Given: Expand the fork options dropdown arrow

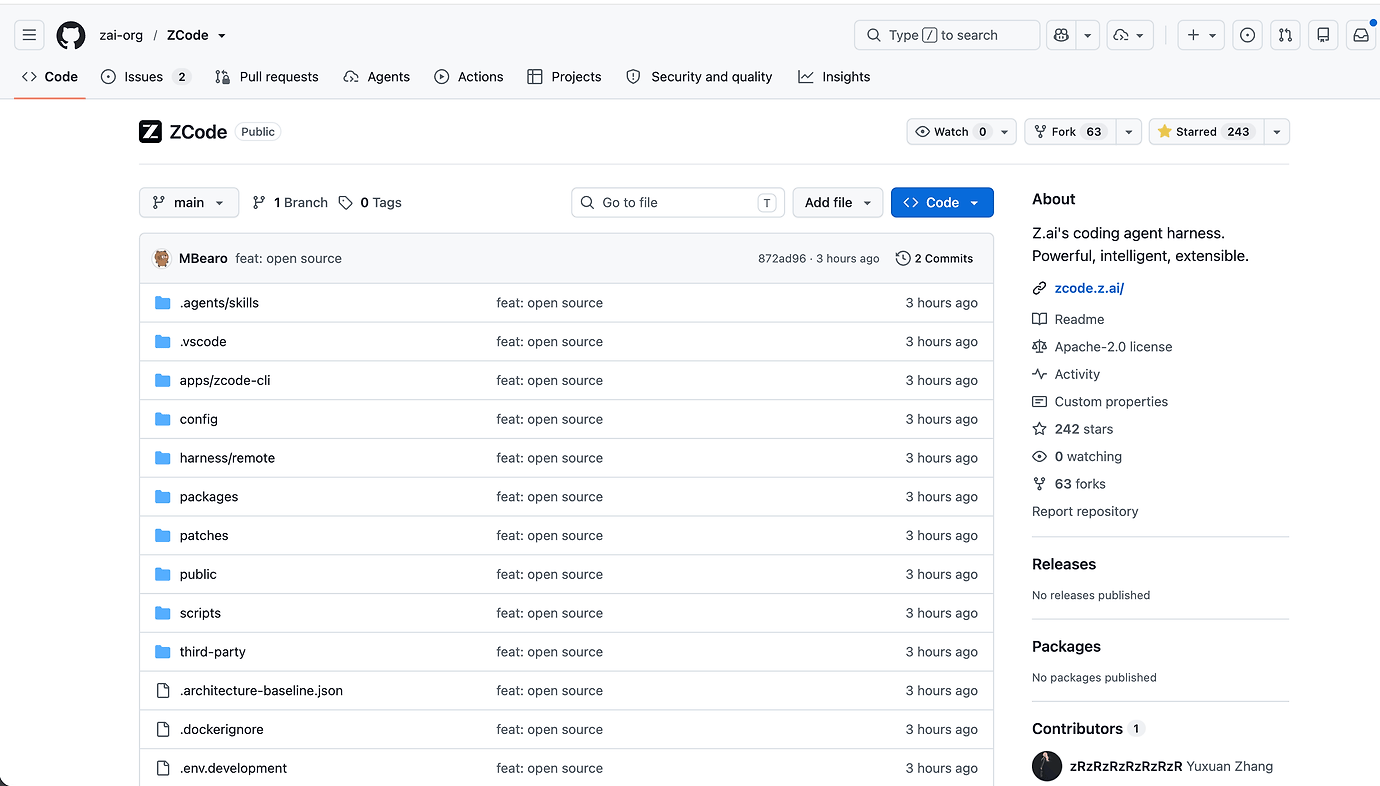Looking at the screenshot, I should tap(1129, 132).
